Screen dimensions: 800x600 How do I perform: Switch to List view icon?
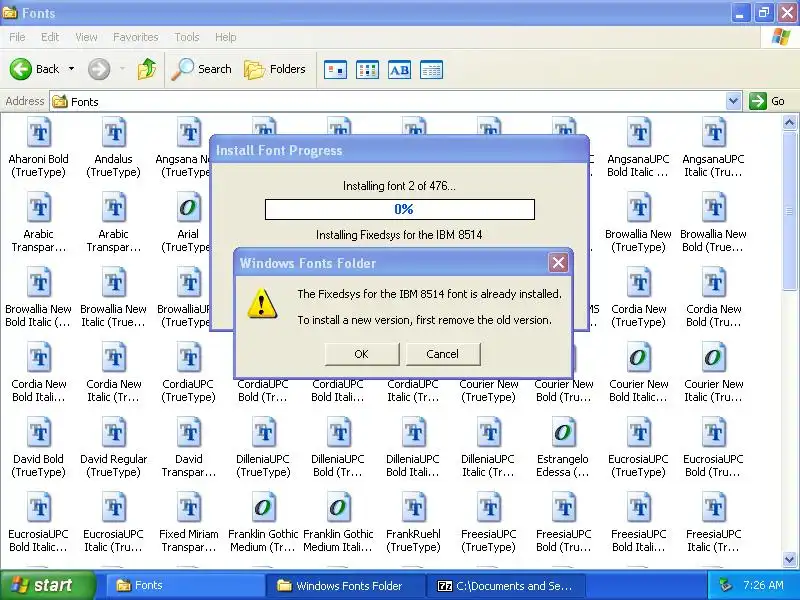click(x=367, y=70)
